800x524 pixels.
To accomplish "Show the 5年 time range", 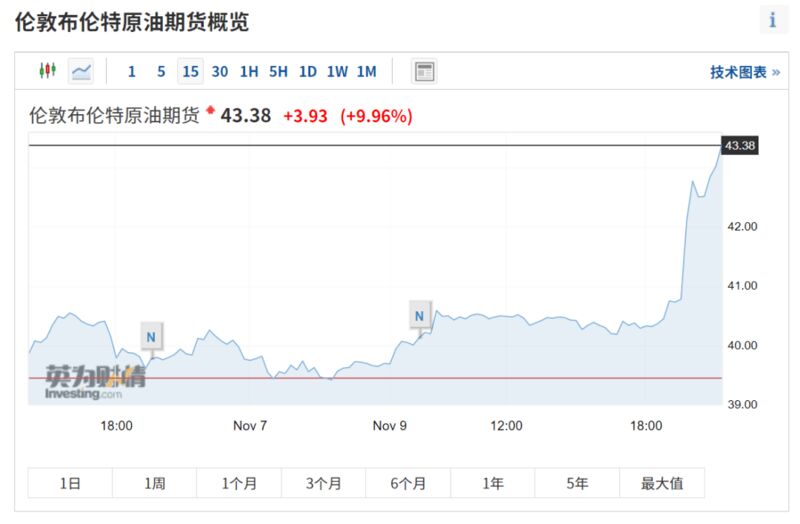I will tap(577, 483).
